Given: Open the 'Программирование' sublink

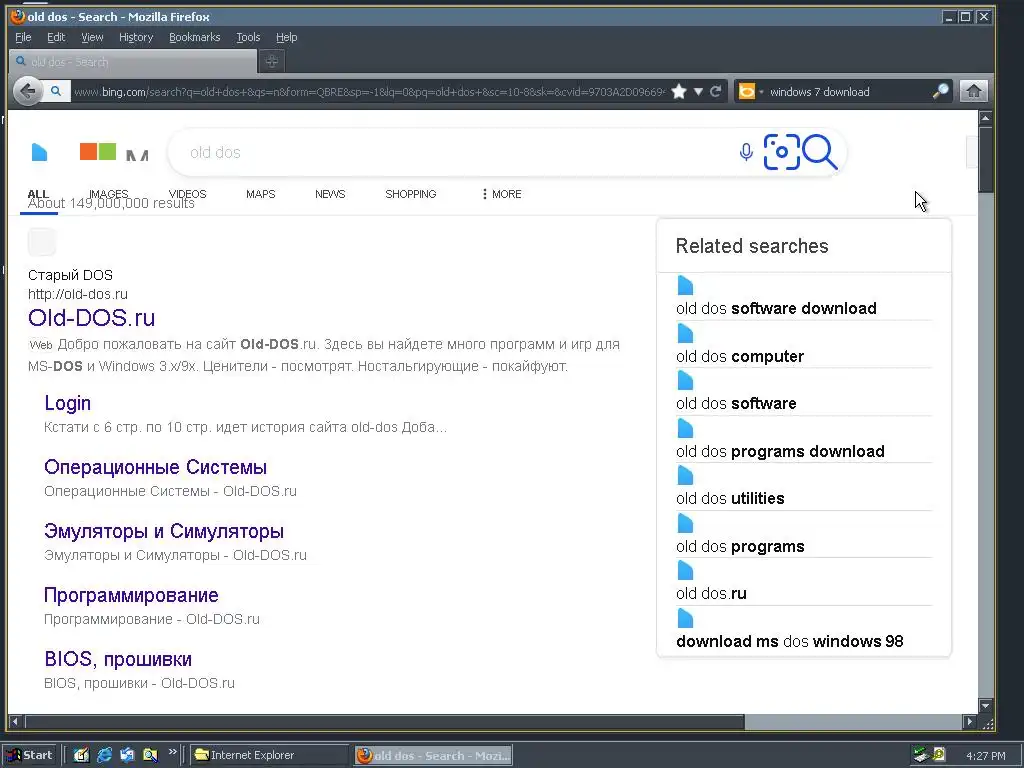Looking at the screenshot, I should pos(131,595).
